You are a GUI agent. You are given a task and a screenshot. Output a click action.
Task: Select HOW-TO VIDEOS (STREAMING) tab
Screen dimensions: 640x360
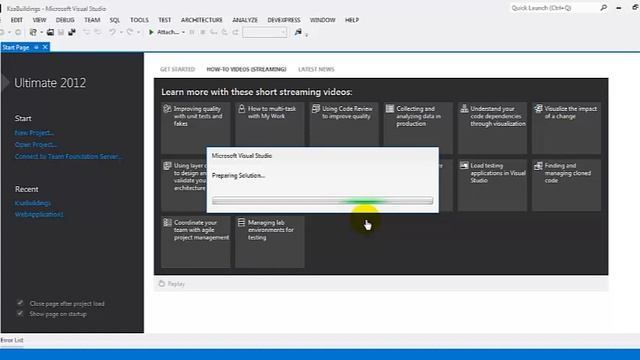tap(246, 69)
